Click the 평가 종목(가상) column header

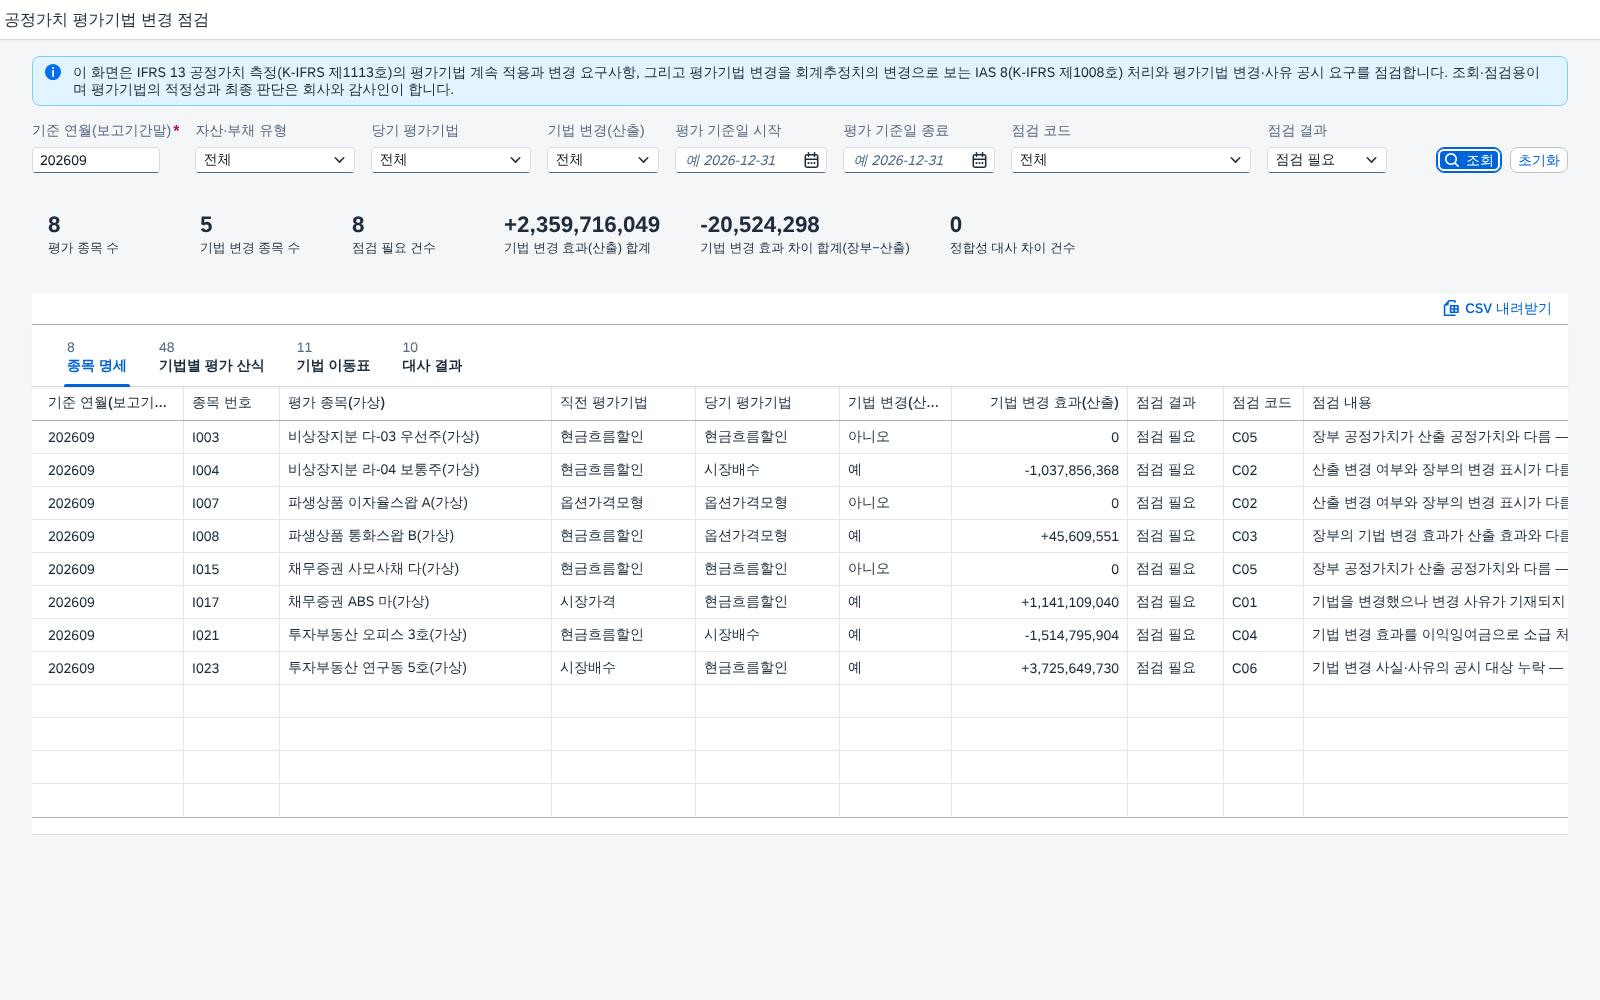click(415, 403)
